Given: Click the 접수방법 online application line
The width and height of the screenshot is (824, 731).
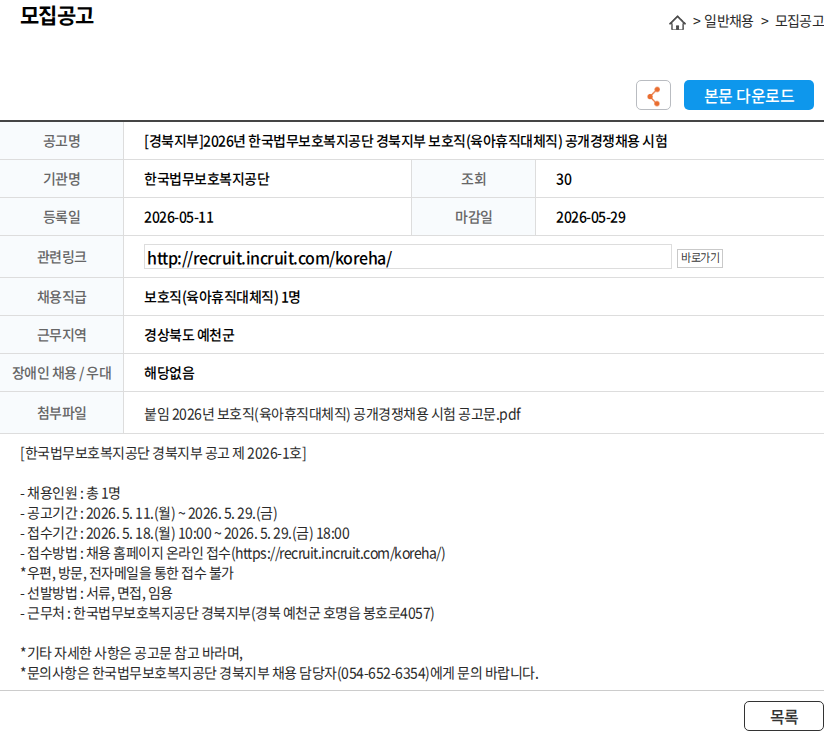Looking at the screenshot, I should point(233,553).
